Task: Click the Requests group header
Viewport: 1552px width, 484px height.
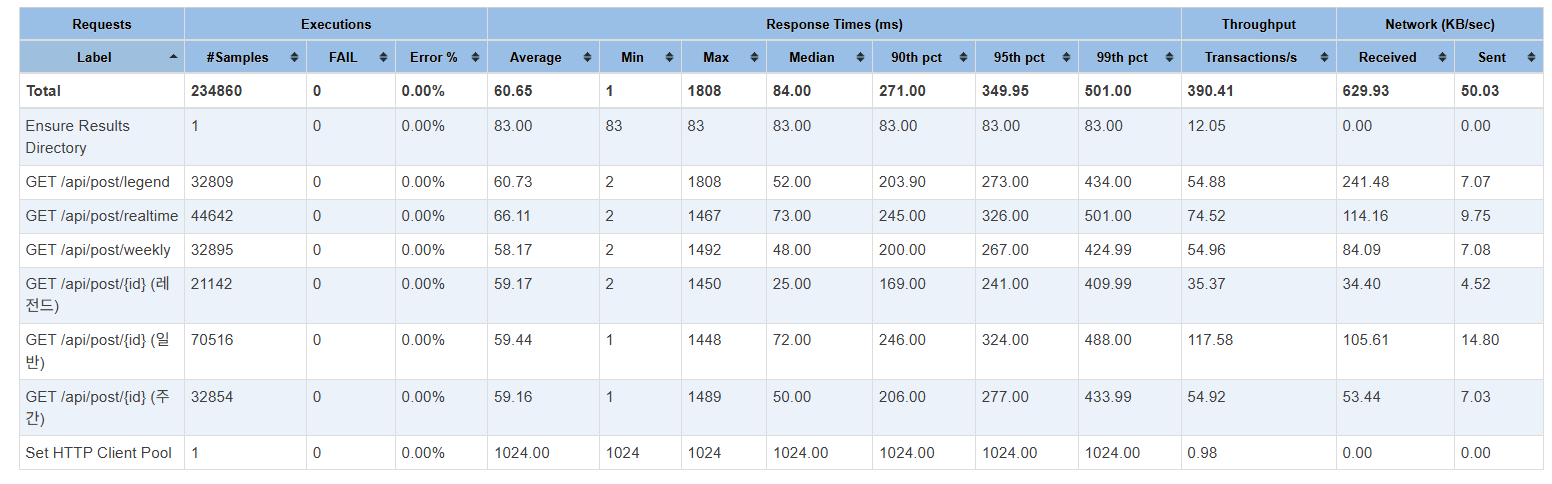Action: pos(102,24)
